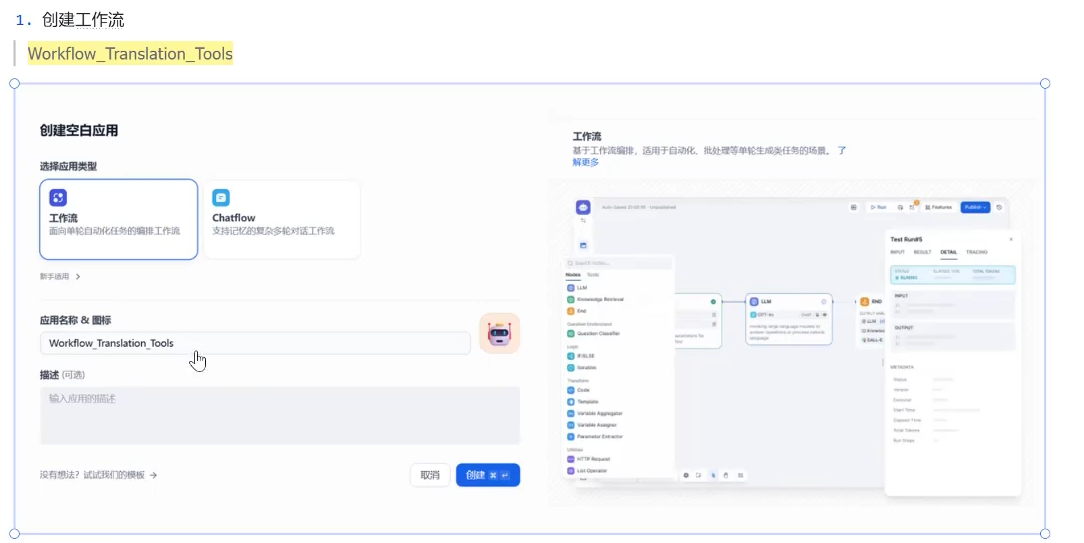Select the Nodes tab in node picker
Viewport: 1084px width, 543px height.
tap(573, 275)
